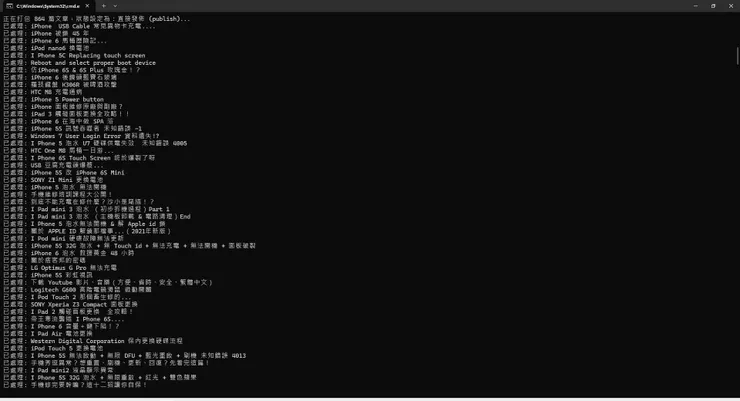Click the 'APPLE ID' 2021 line
This screenshot has height=401, width=740.
(87, 231)
